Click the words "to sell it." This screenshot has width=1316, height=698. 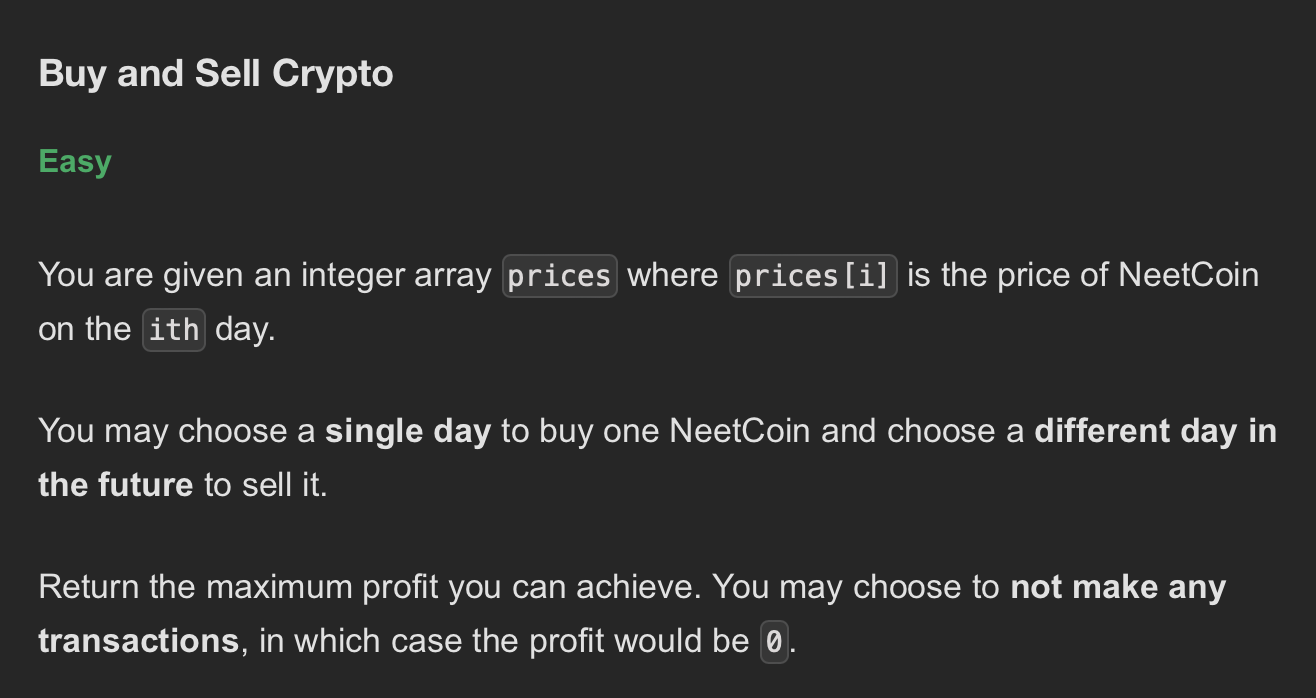click(x=266, y=485)
